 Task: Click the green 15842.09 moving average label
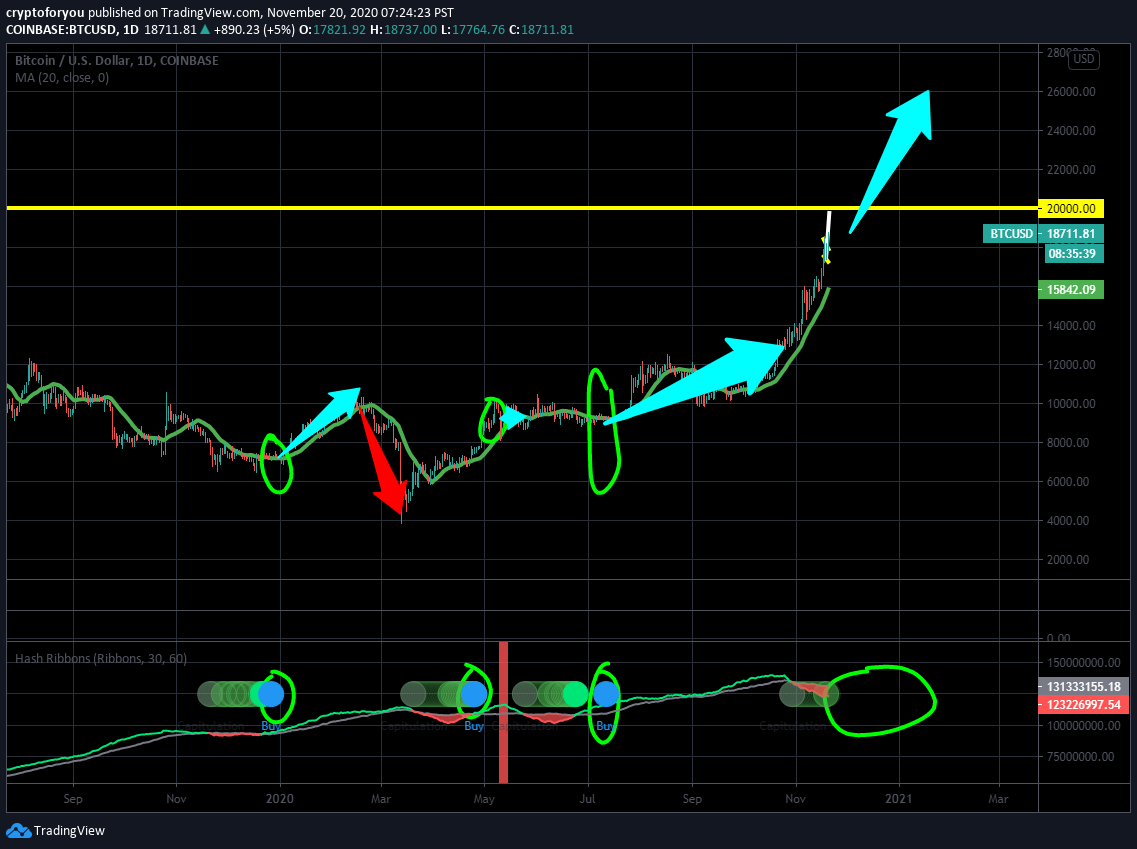(1071, 289)
